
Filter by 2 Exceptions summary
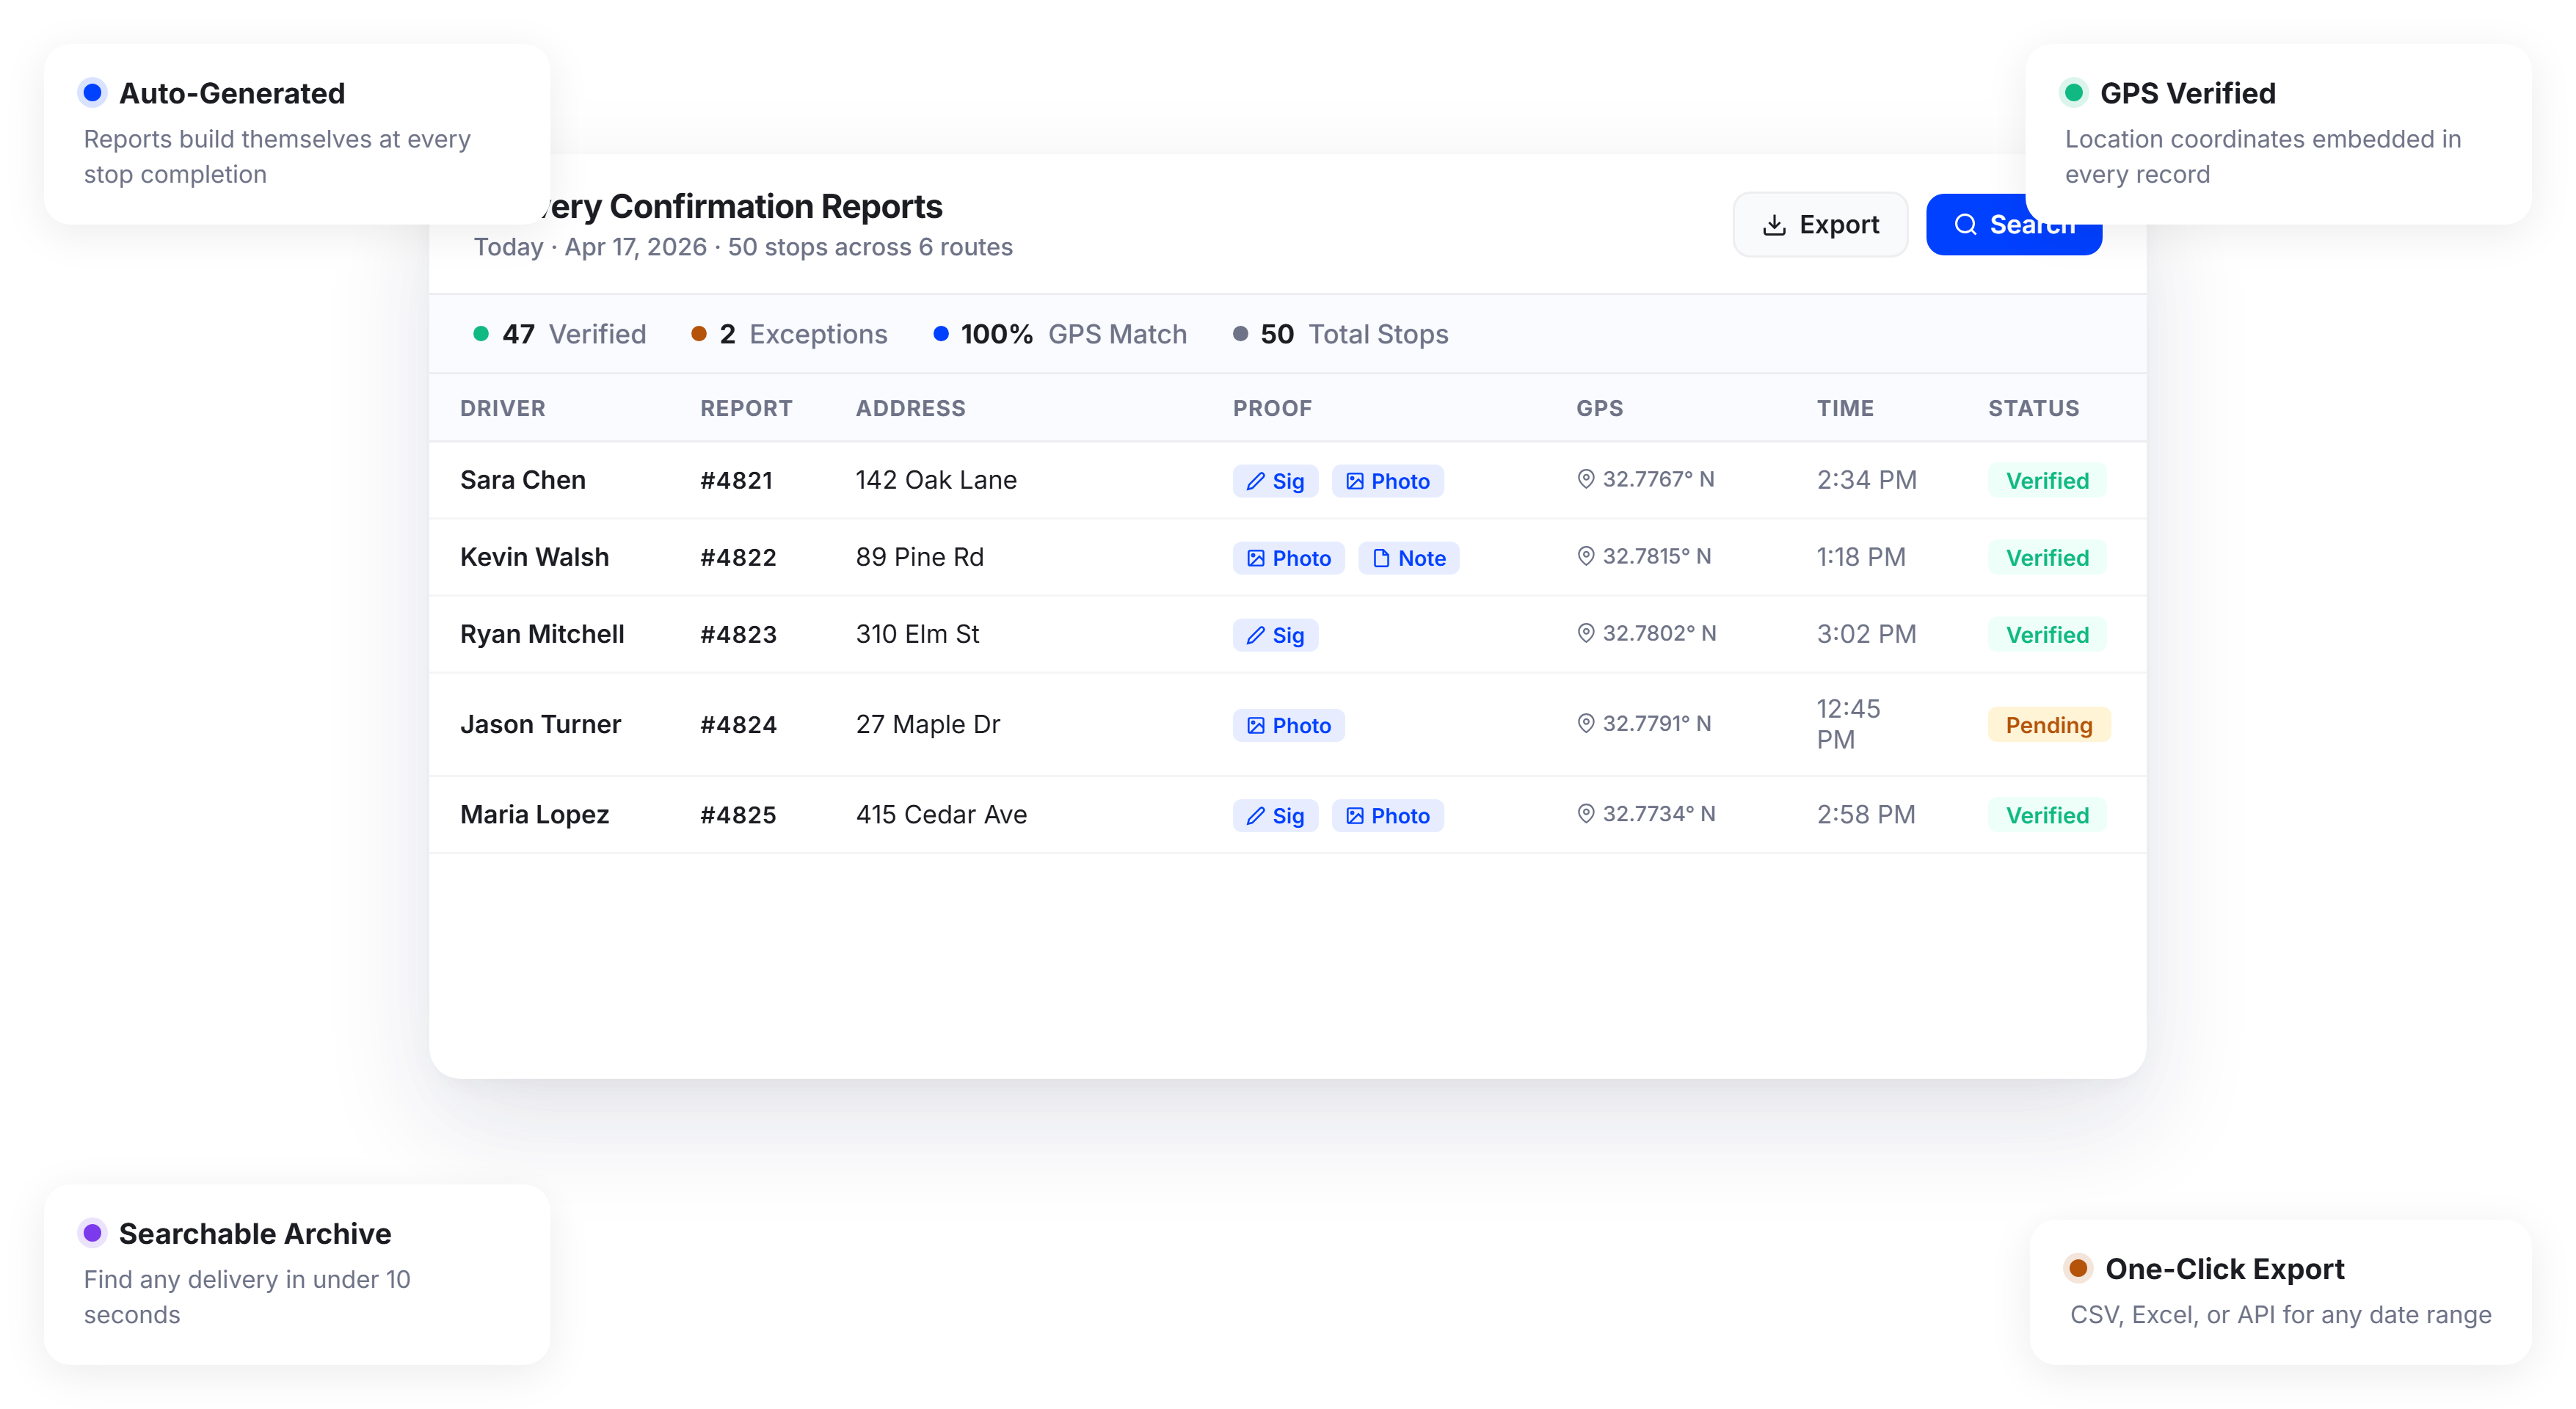tap(789, 334)
